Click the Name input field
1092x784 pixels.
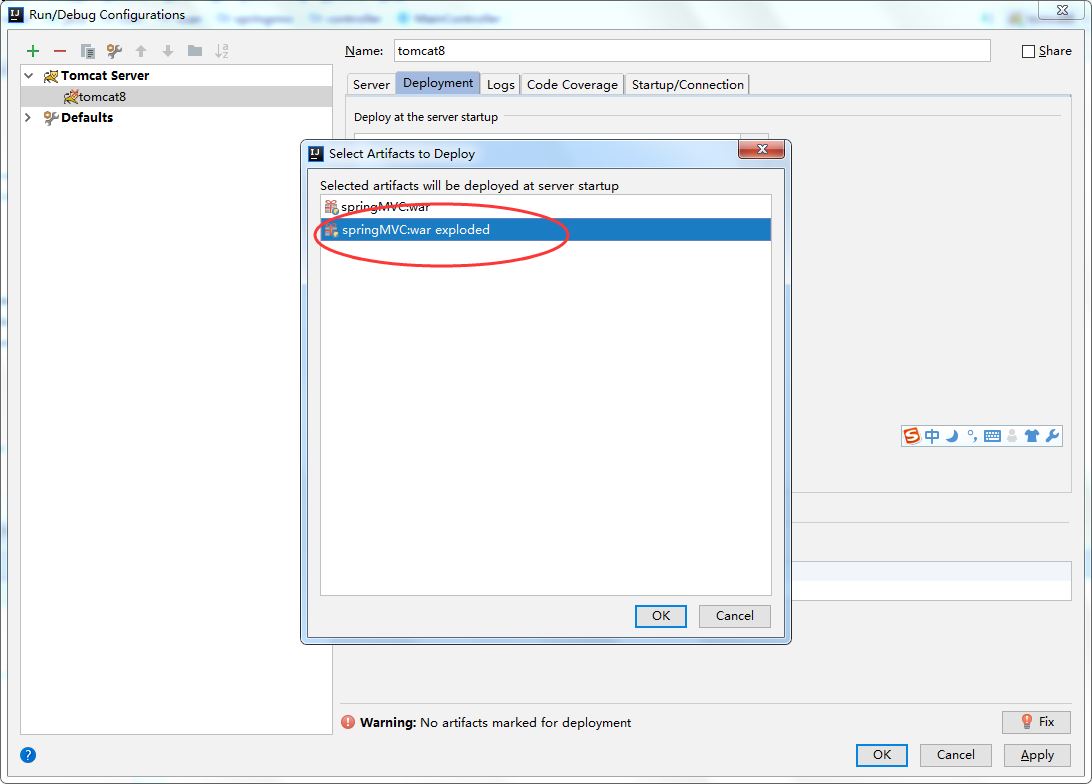coord(692,51)
